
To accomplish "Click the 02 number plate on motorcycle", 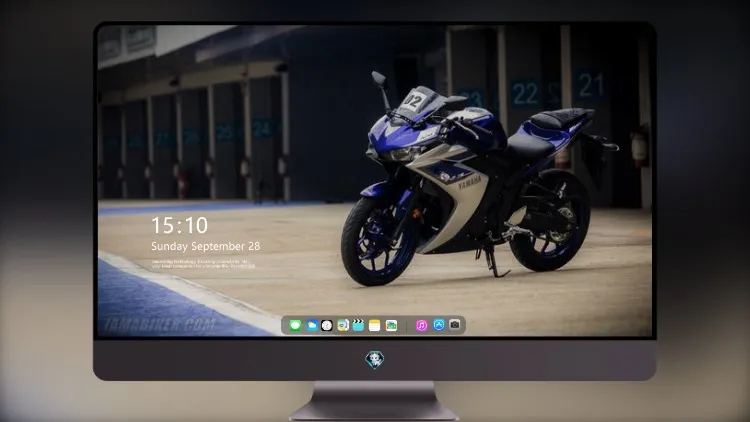I will click(413, 101).
